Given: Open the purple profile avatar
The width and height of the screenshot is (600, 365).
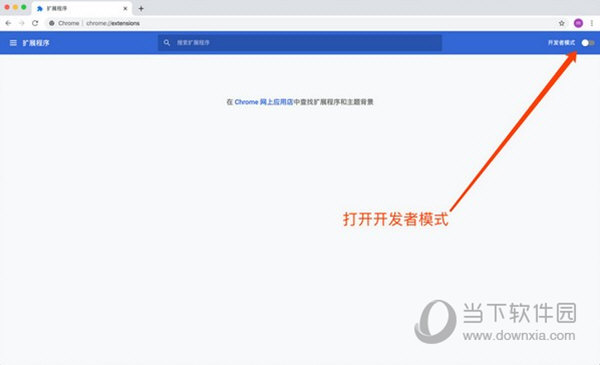Looking at the screenshot, I should point(578,23).
